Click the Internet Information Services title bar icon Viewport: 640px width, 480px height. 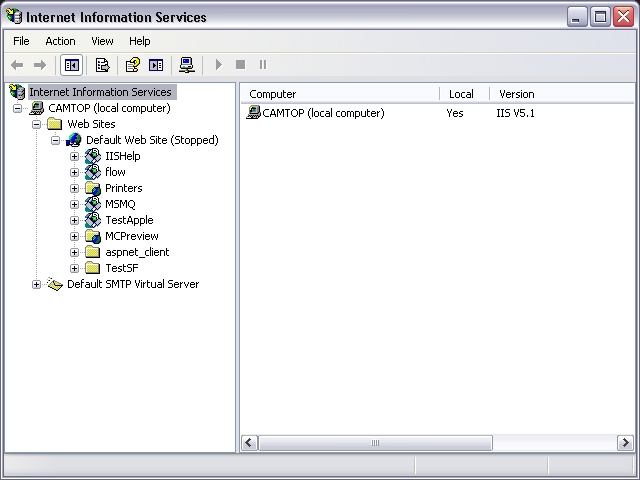tap(14, 16)
